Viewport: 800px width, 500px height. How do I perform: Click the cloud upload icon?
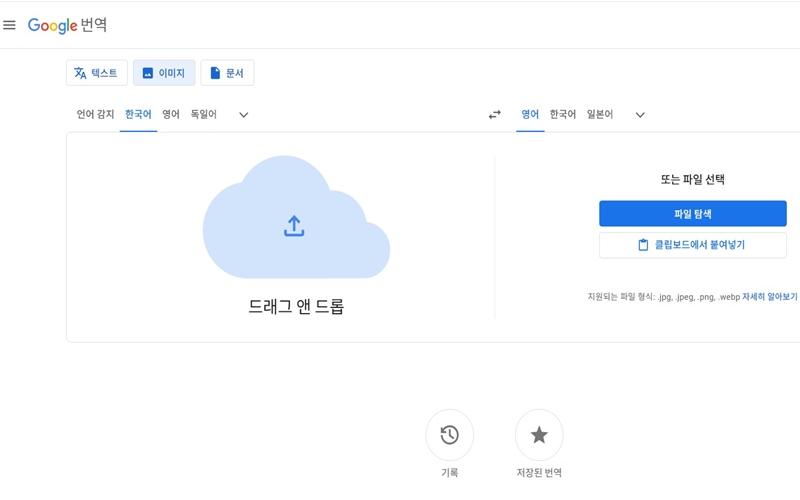coord(294,226)
